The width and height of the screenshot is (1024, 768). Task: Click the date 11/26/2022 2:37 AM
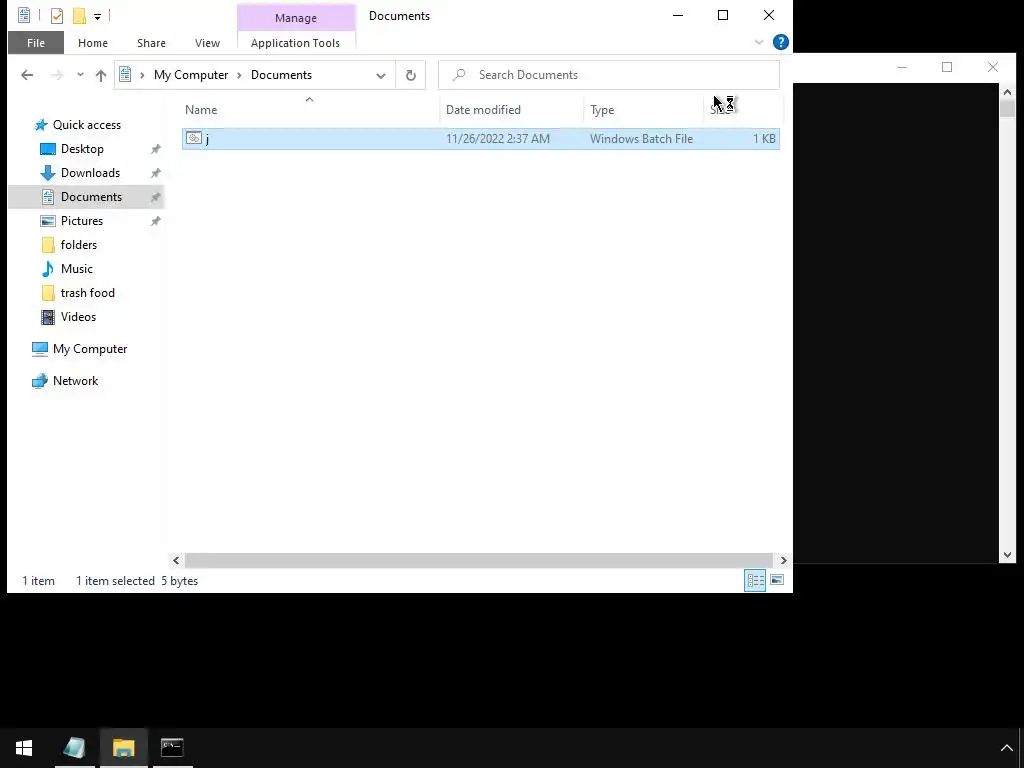click(498, 138)
